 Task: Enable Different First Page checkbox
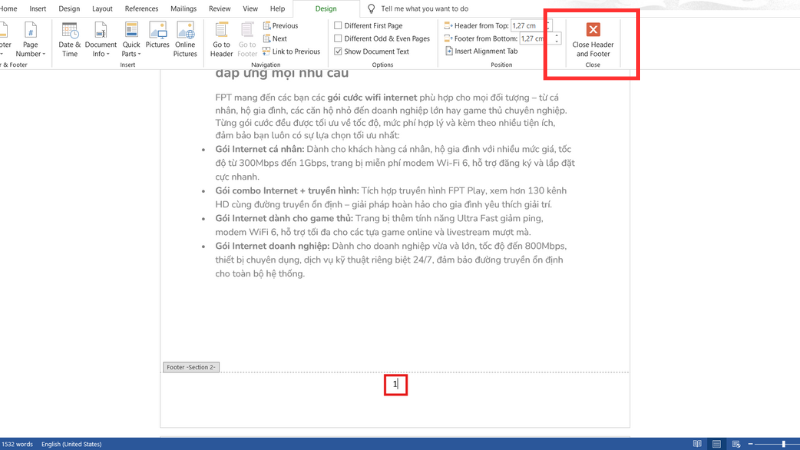click(338, 25)
